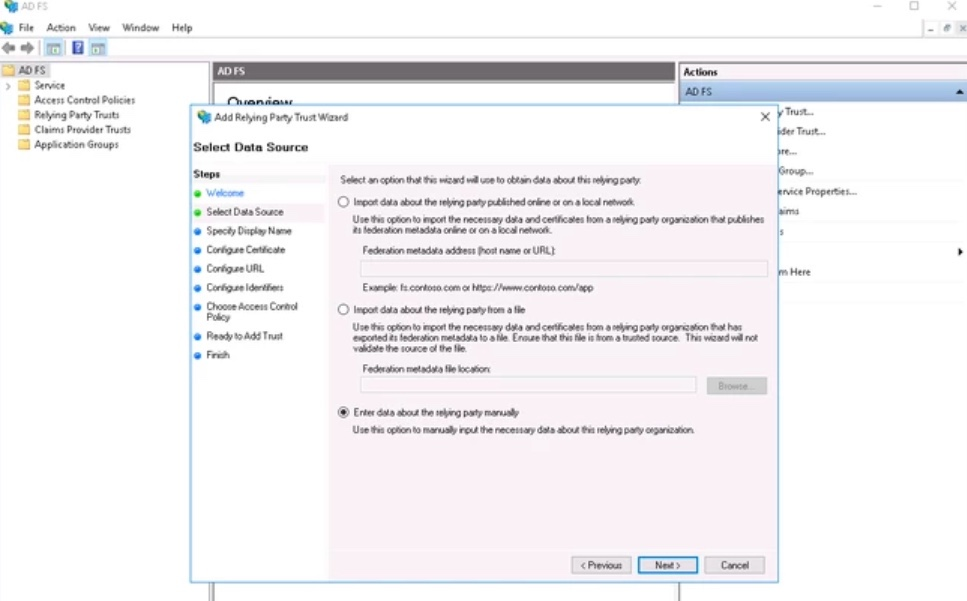
Task: Click the AD FS document icon beside File
Action: tap(7, 28)
